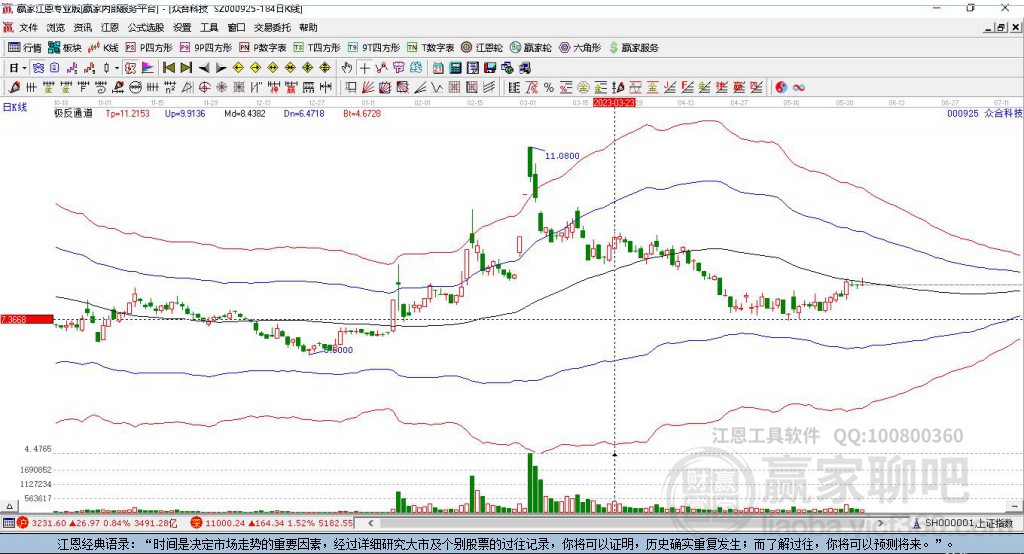
Task: Open the calendar icon in toolbar
Action: (438, 68)
